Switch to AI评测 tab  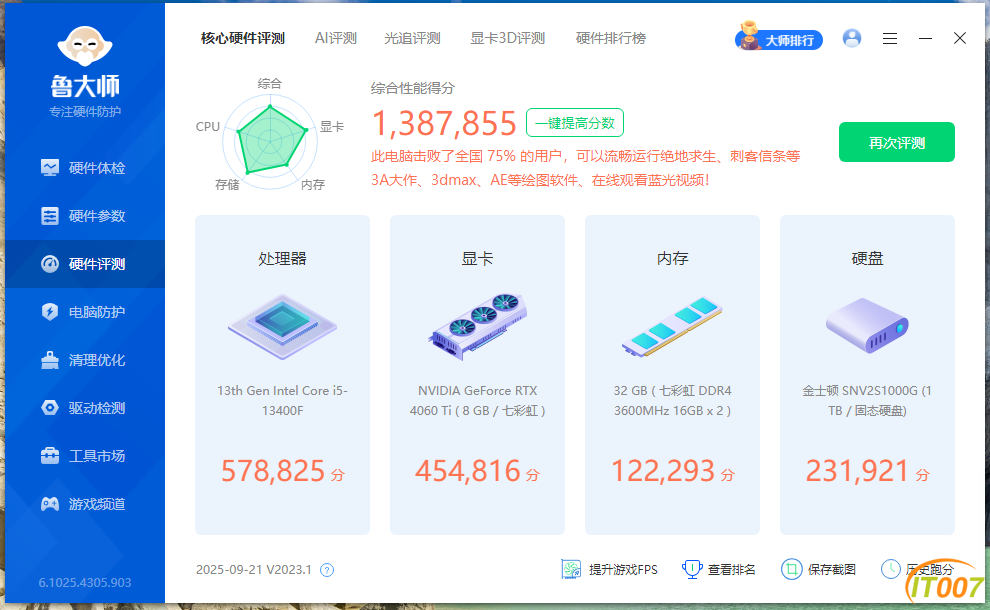(336, 39)
